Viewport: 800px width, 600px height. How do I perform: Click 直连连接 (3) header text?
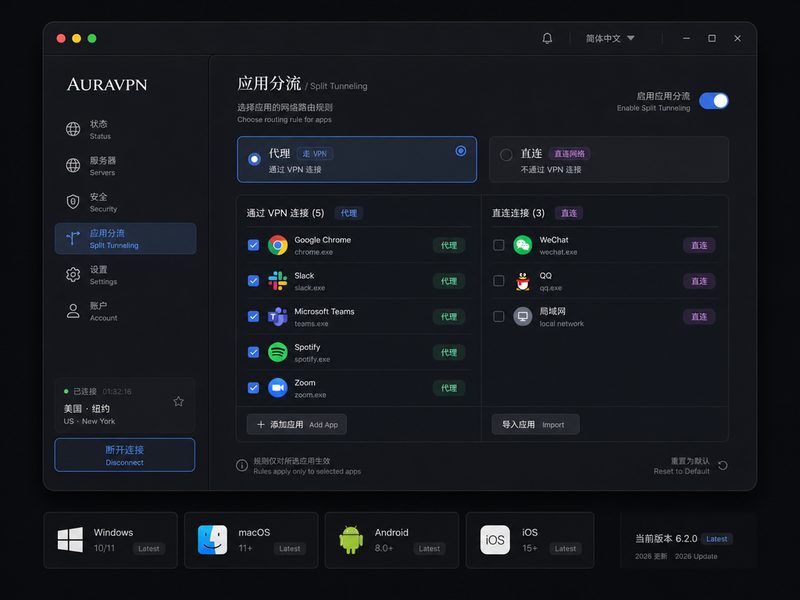click(518, 213)
